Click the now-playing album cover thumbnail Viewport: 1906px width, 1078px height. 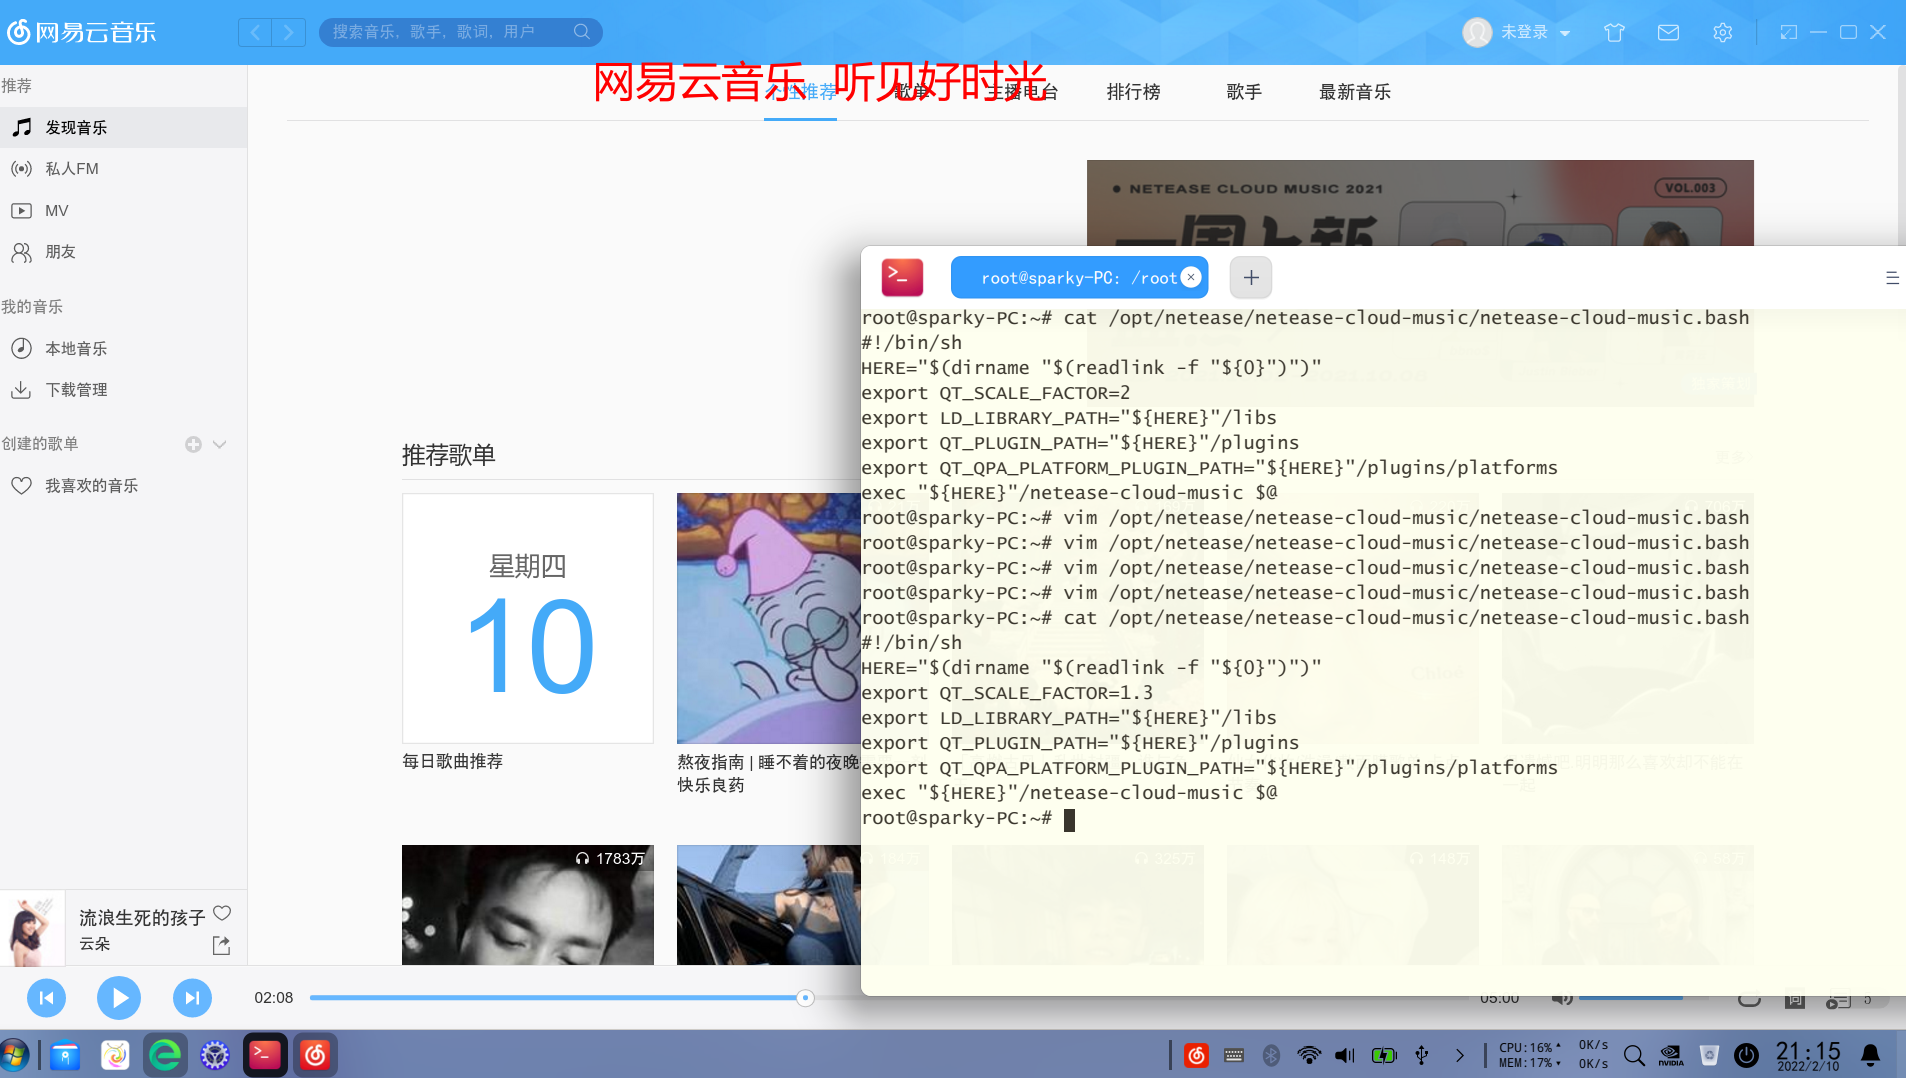coord(32,928)
